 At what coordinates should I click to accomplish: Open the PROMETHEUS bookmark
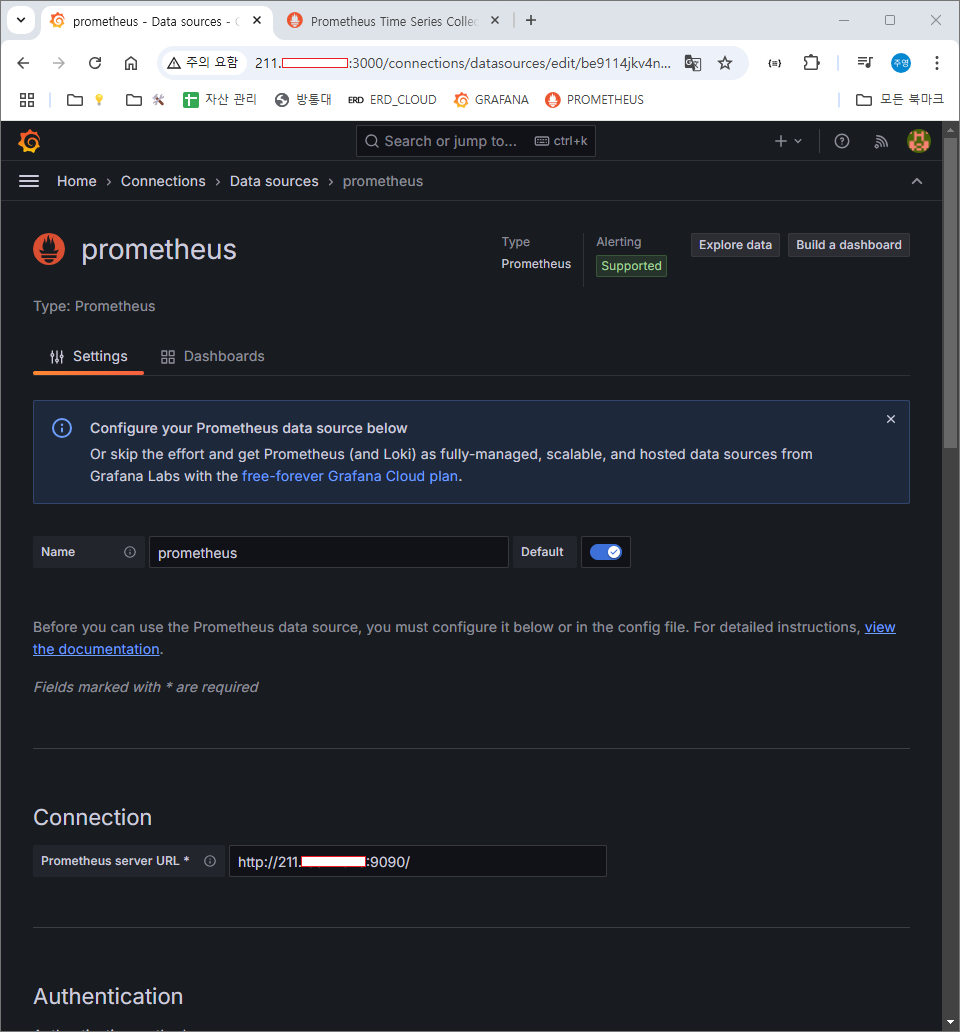pyautogui.click(x=595, y=99)
